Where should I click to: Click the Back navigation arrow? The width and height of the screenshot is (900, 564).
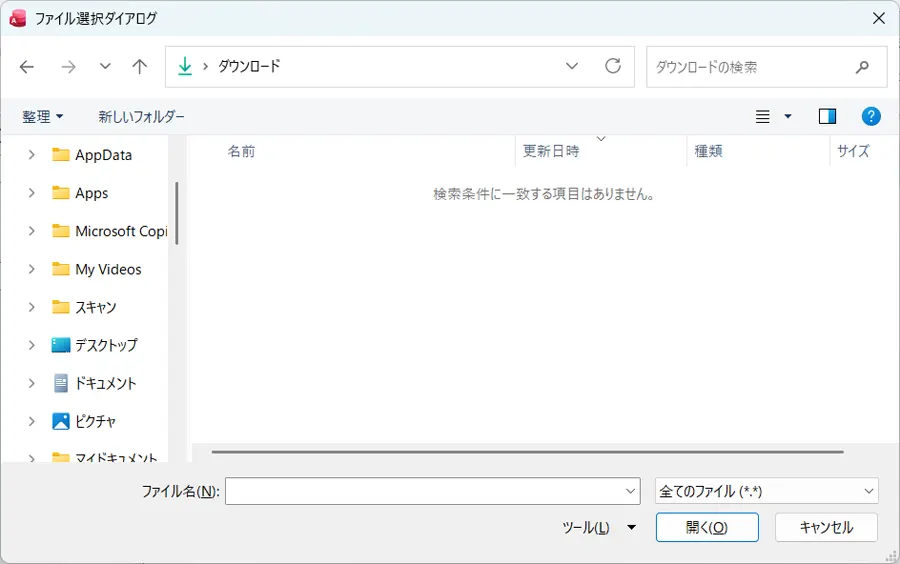(27, 67)
